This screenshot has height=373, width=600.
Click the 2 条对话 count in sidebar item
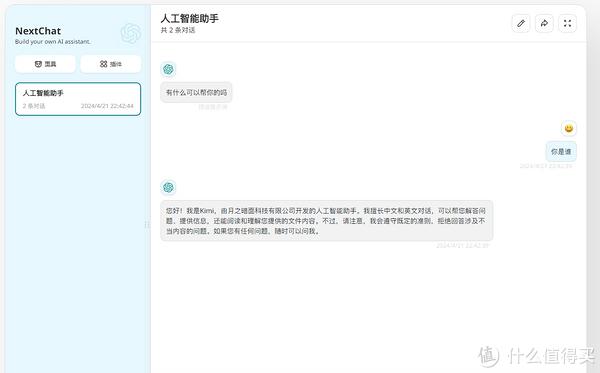click(34, 106)
